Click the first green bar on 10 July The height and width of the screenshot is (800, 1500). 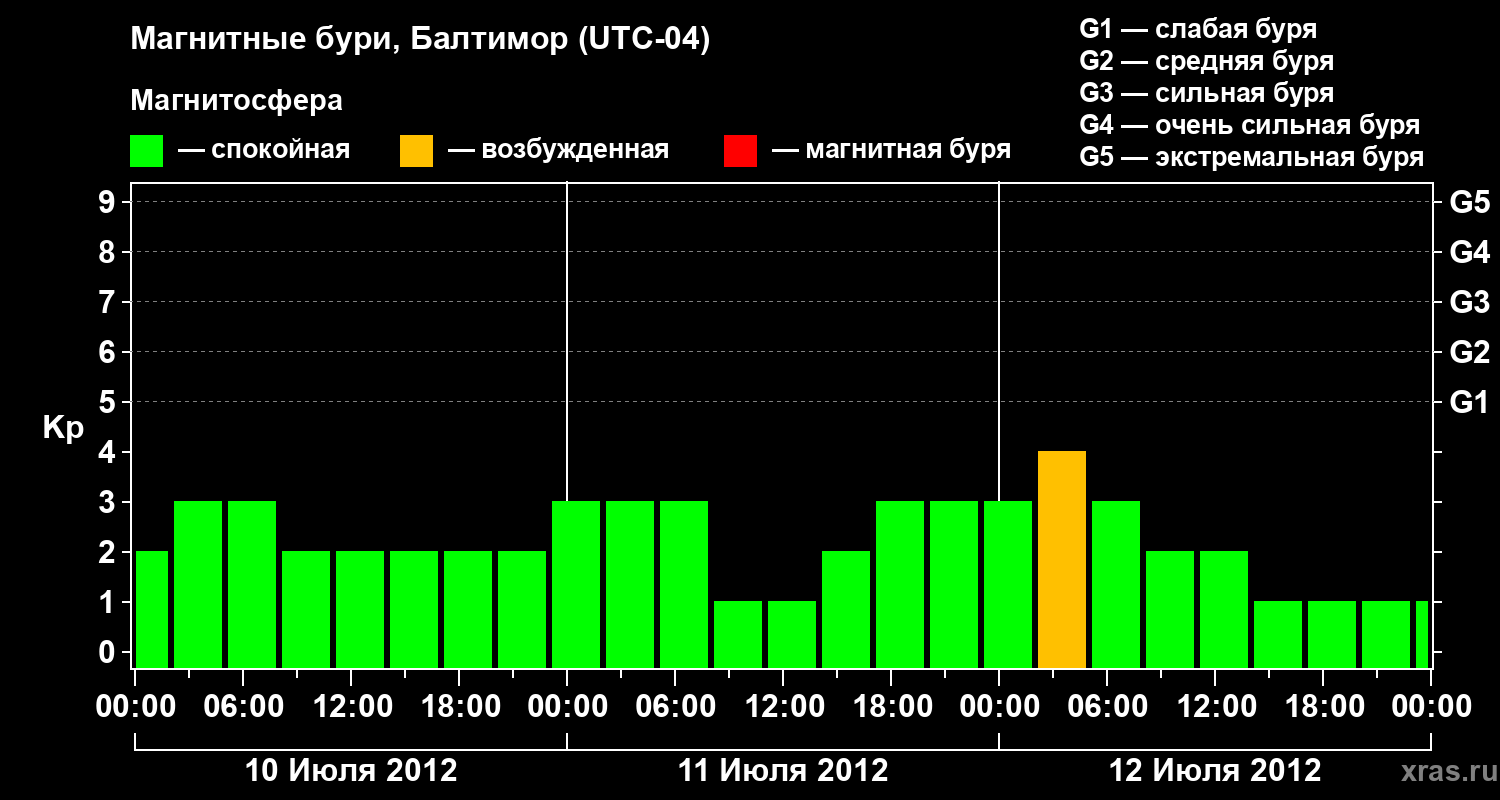(152, 610)
